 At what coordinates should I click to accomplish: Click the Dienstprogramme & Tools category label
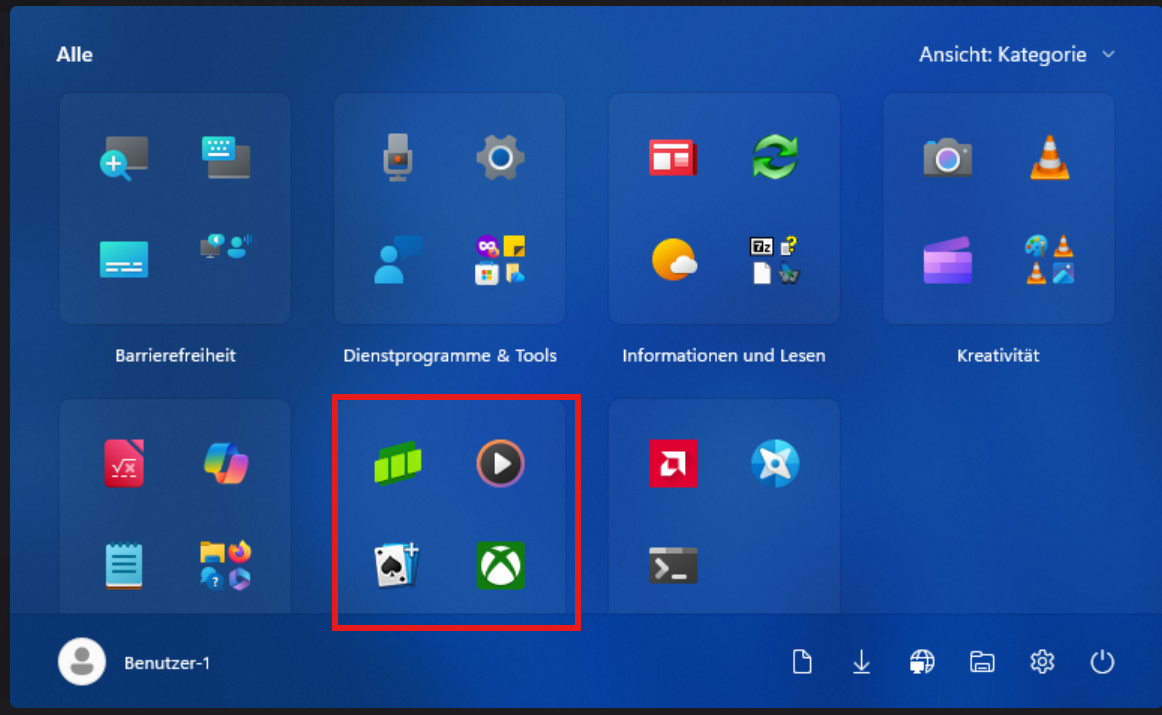coord(450,356)
